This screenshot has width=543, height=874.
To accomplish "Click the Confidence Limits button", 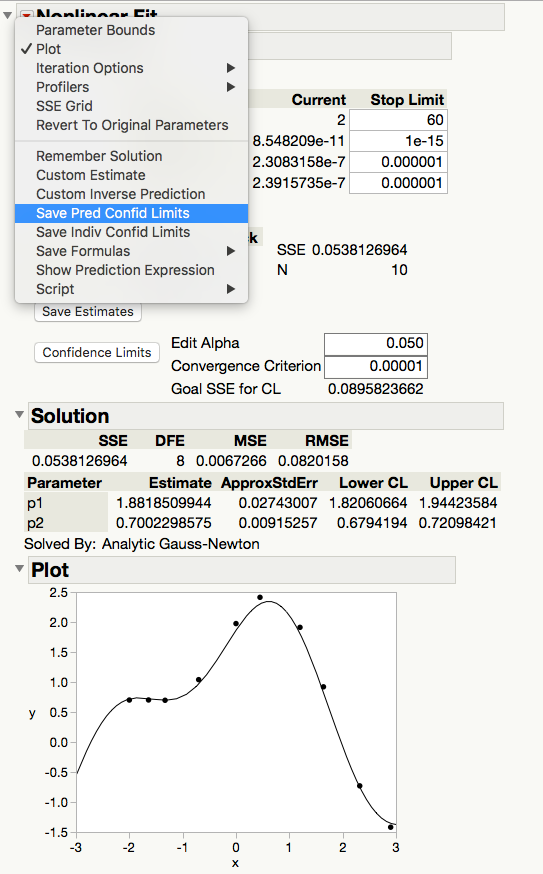I will click(x=97, y=352).
